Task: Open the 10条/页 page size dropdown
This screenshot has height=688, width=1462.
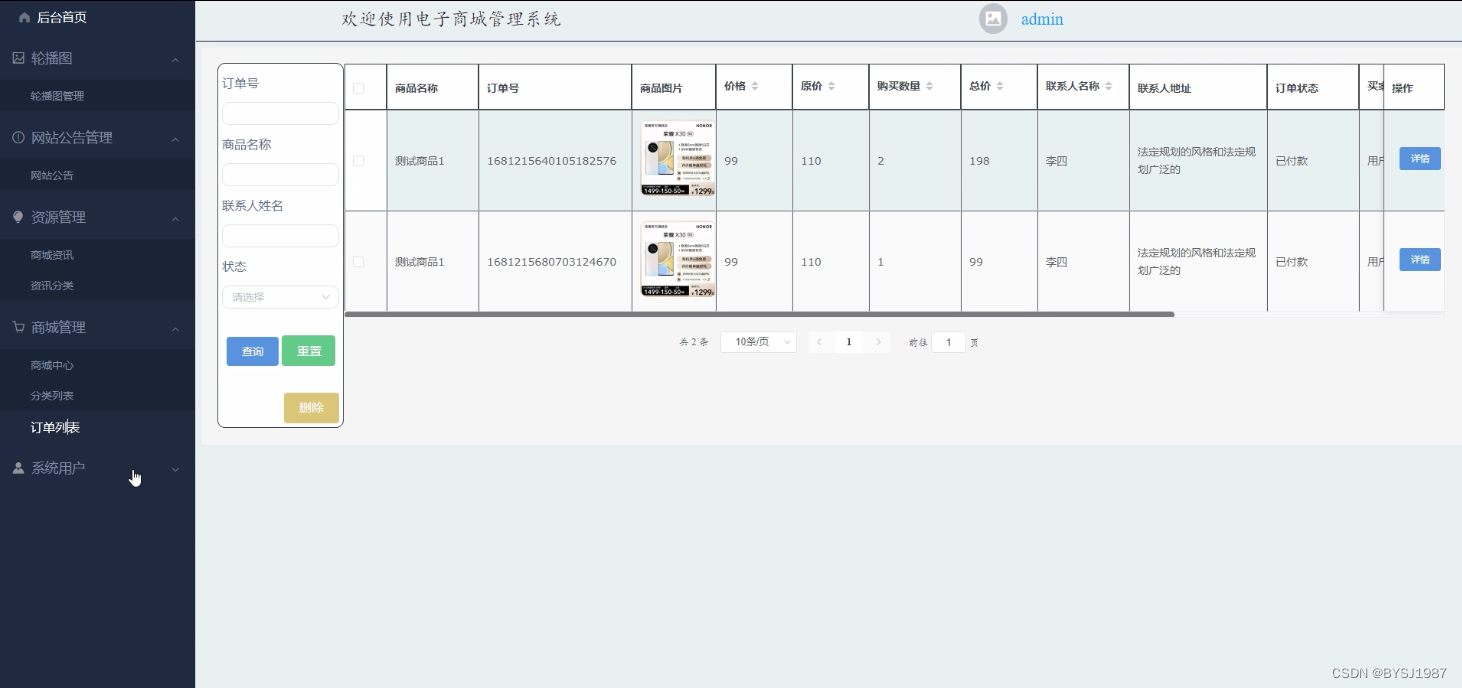Action: pyautogui.click(x=758, y=342)
